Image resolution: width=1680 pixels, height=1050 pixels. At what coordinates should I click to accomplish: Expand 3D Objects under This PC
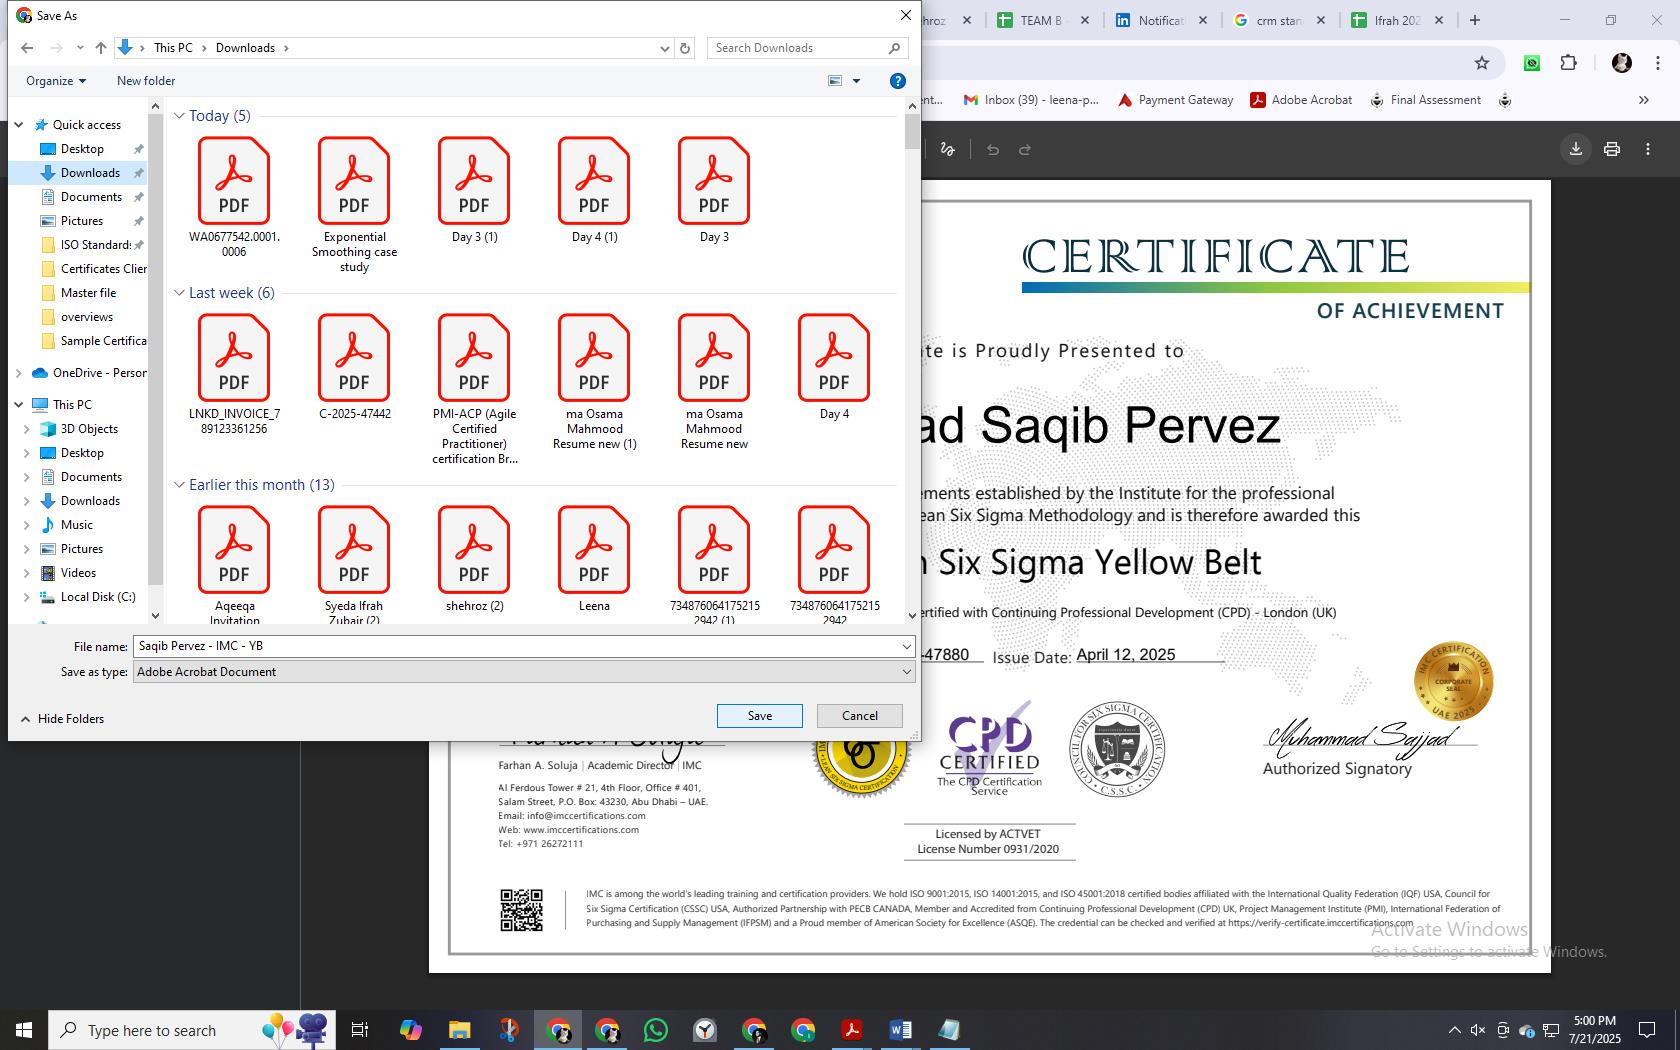27,429
